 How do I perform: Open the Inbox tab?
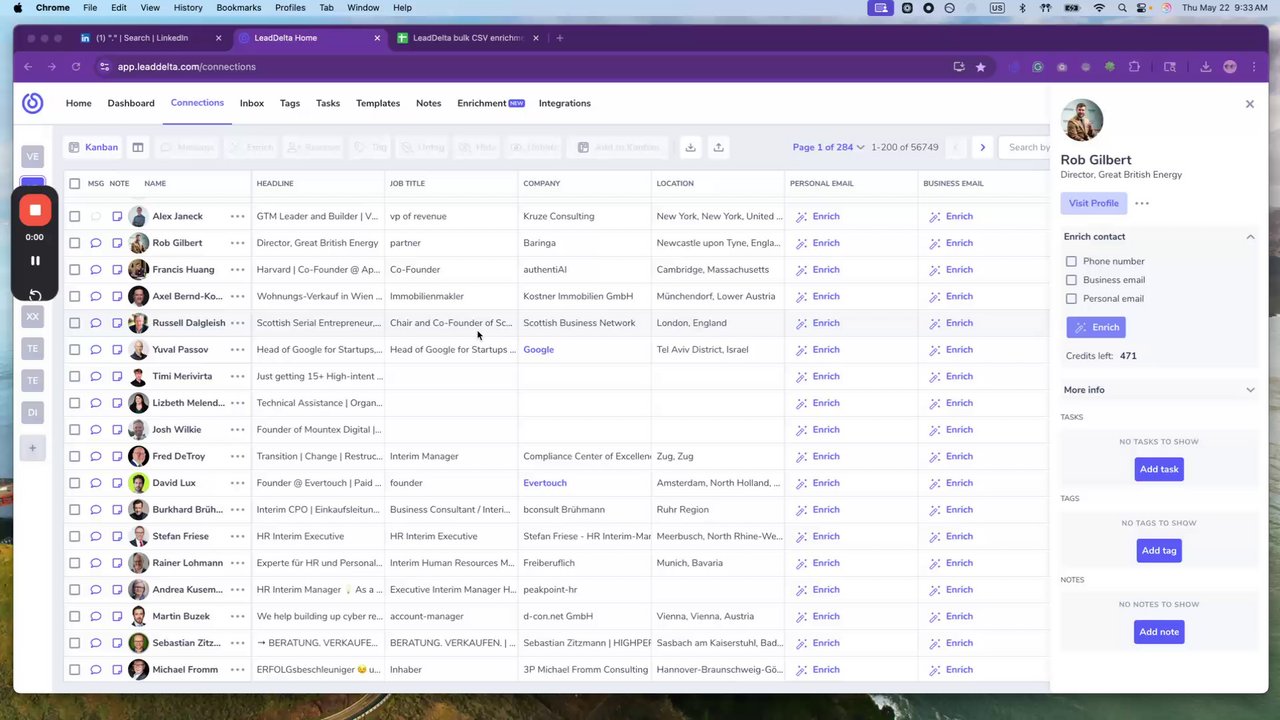click(252, 103)
